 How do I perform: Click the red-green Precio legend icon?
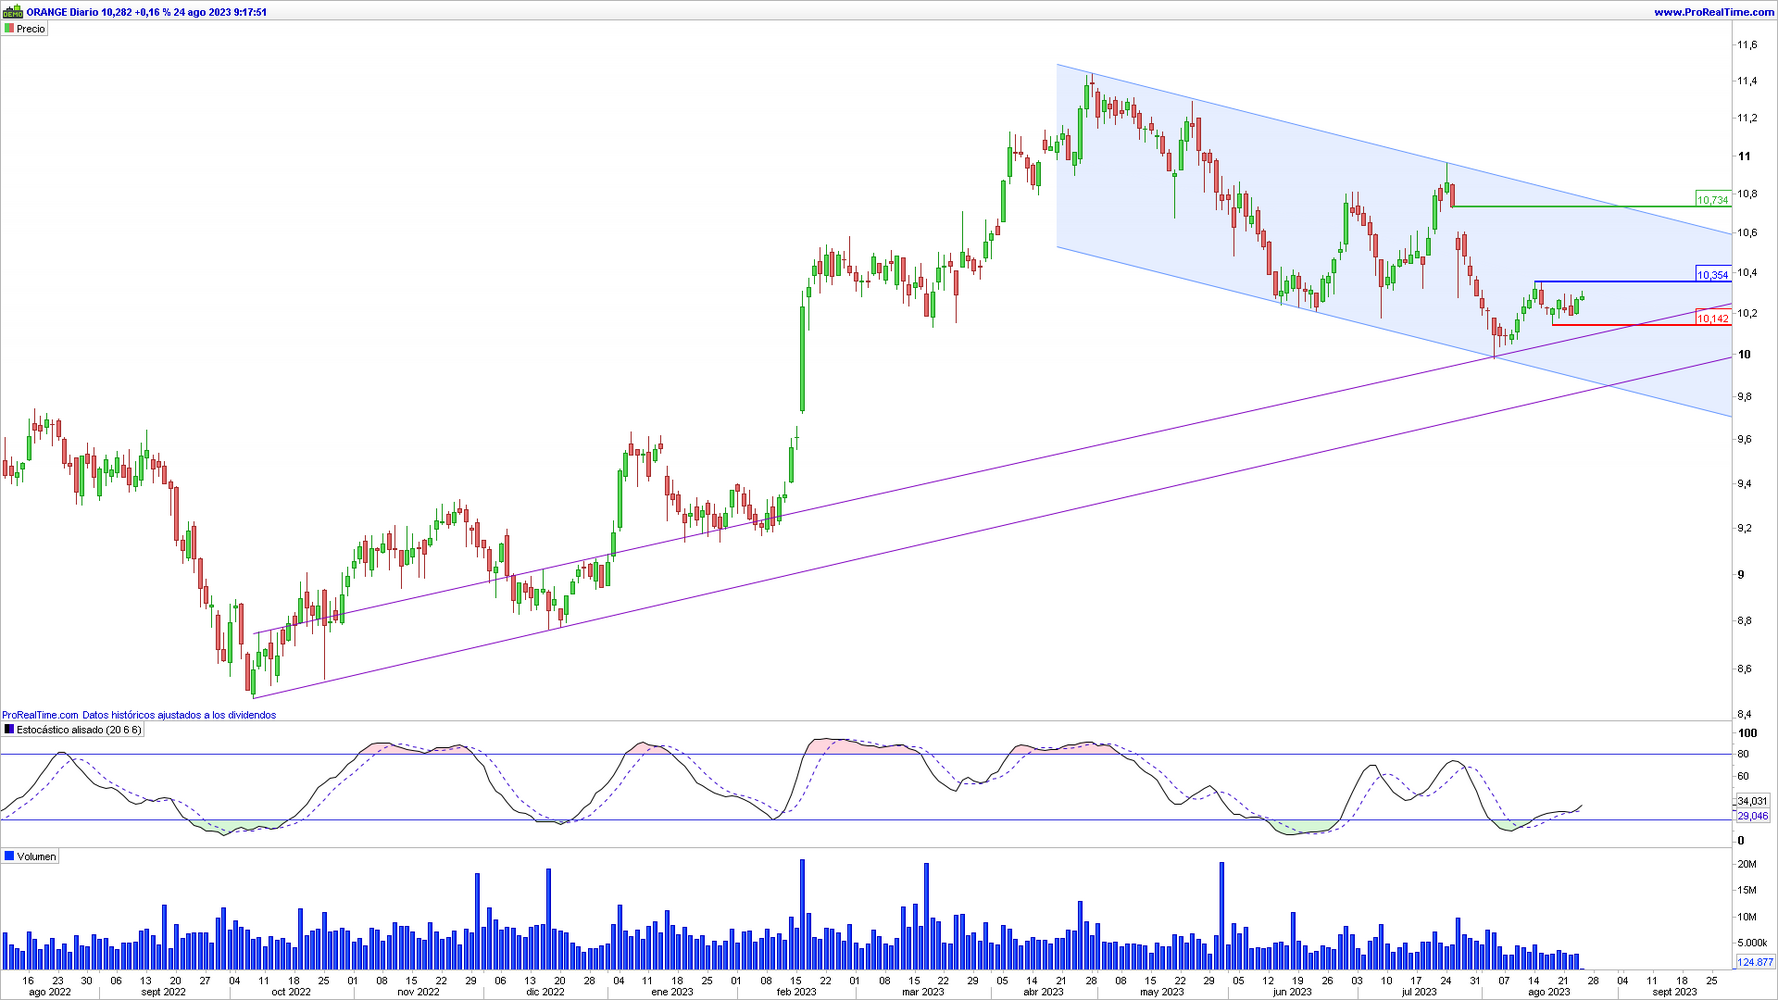pyautogui.click(x=9, y=29)
